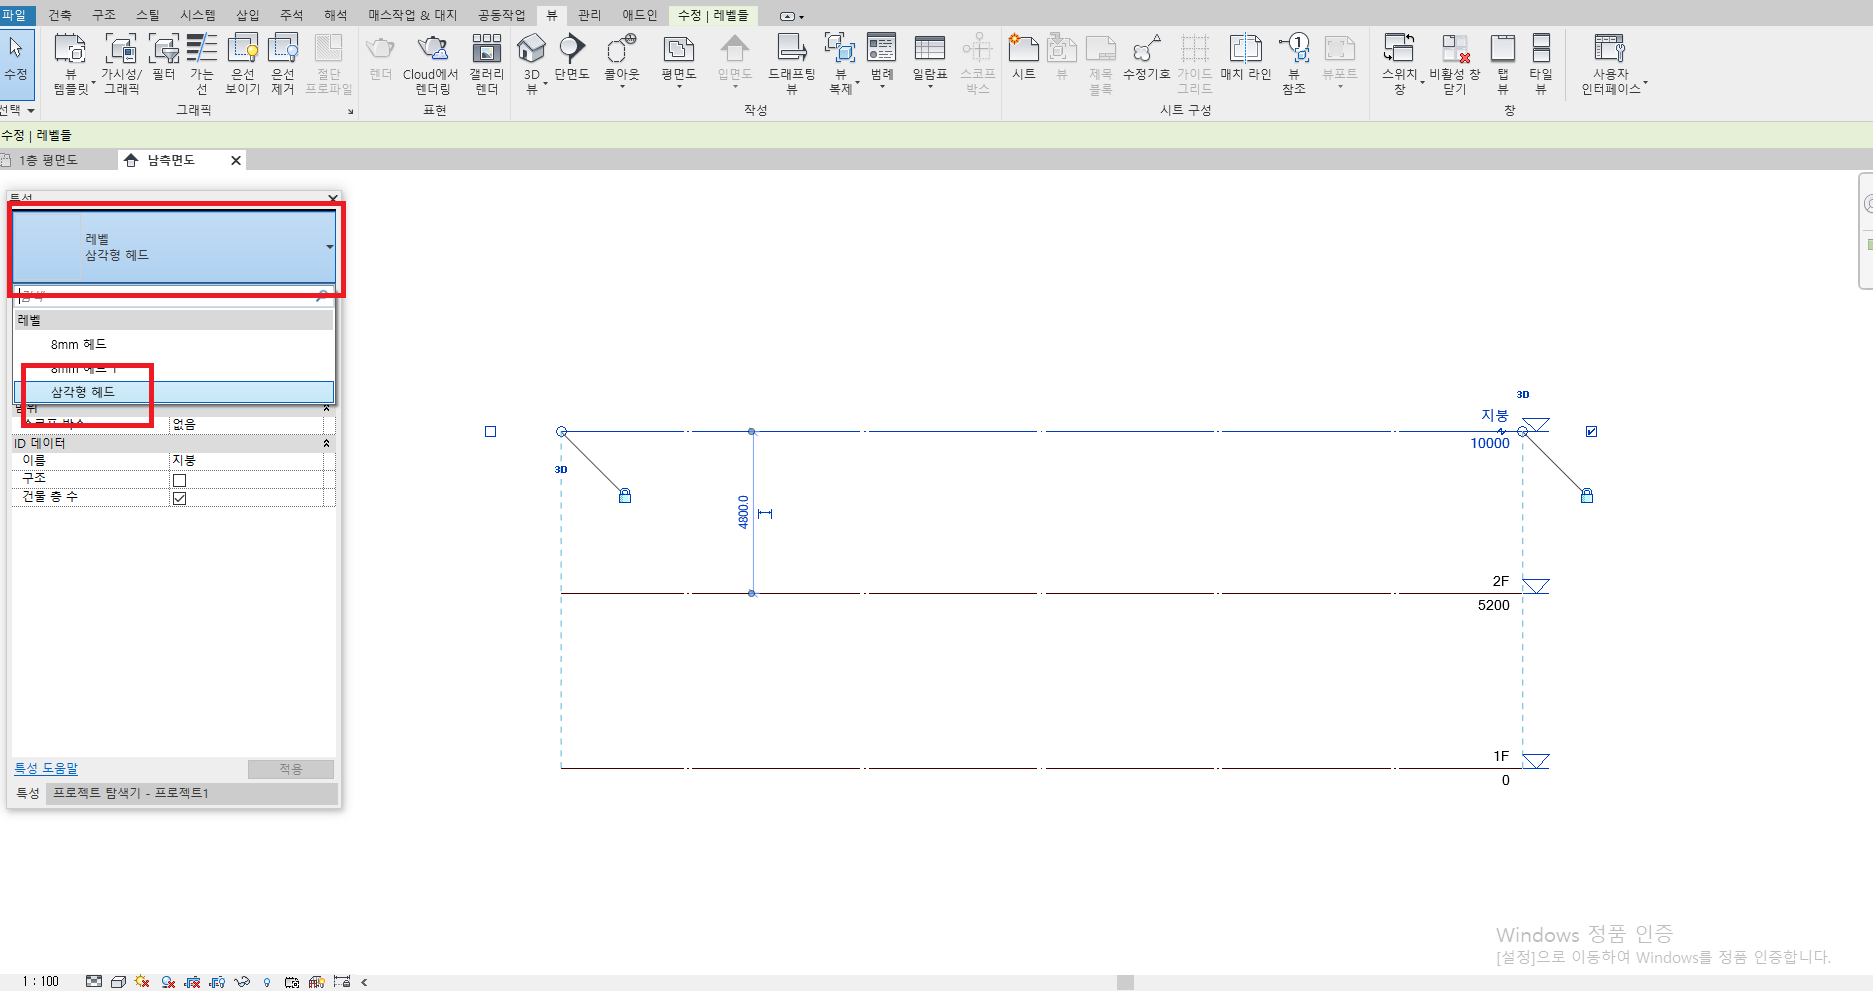Select the 매치 라인 matchline tool

point(1246,57)
